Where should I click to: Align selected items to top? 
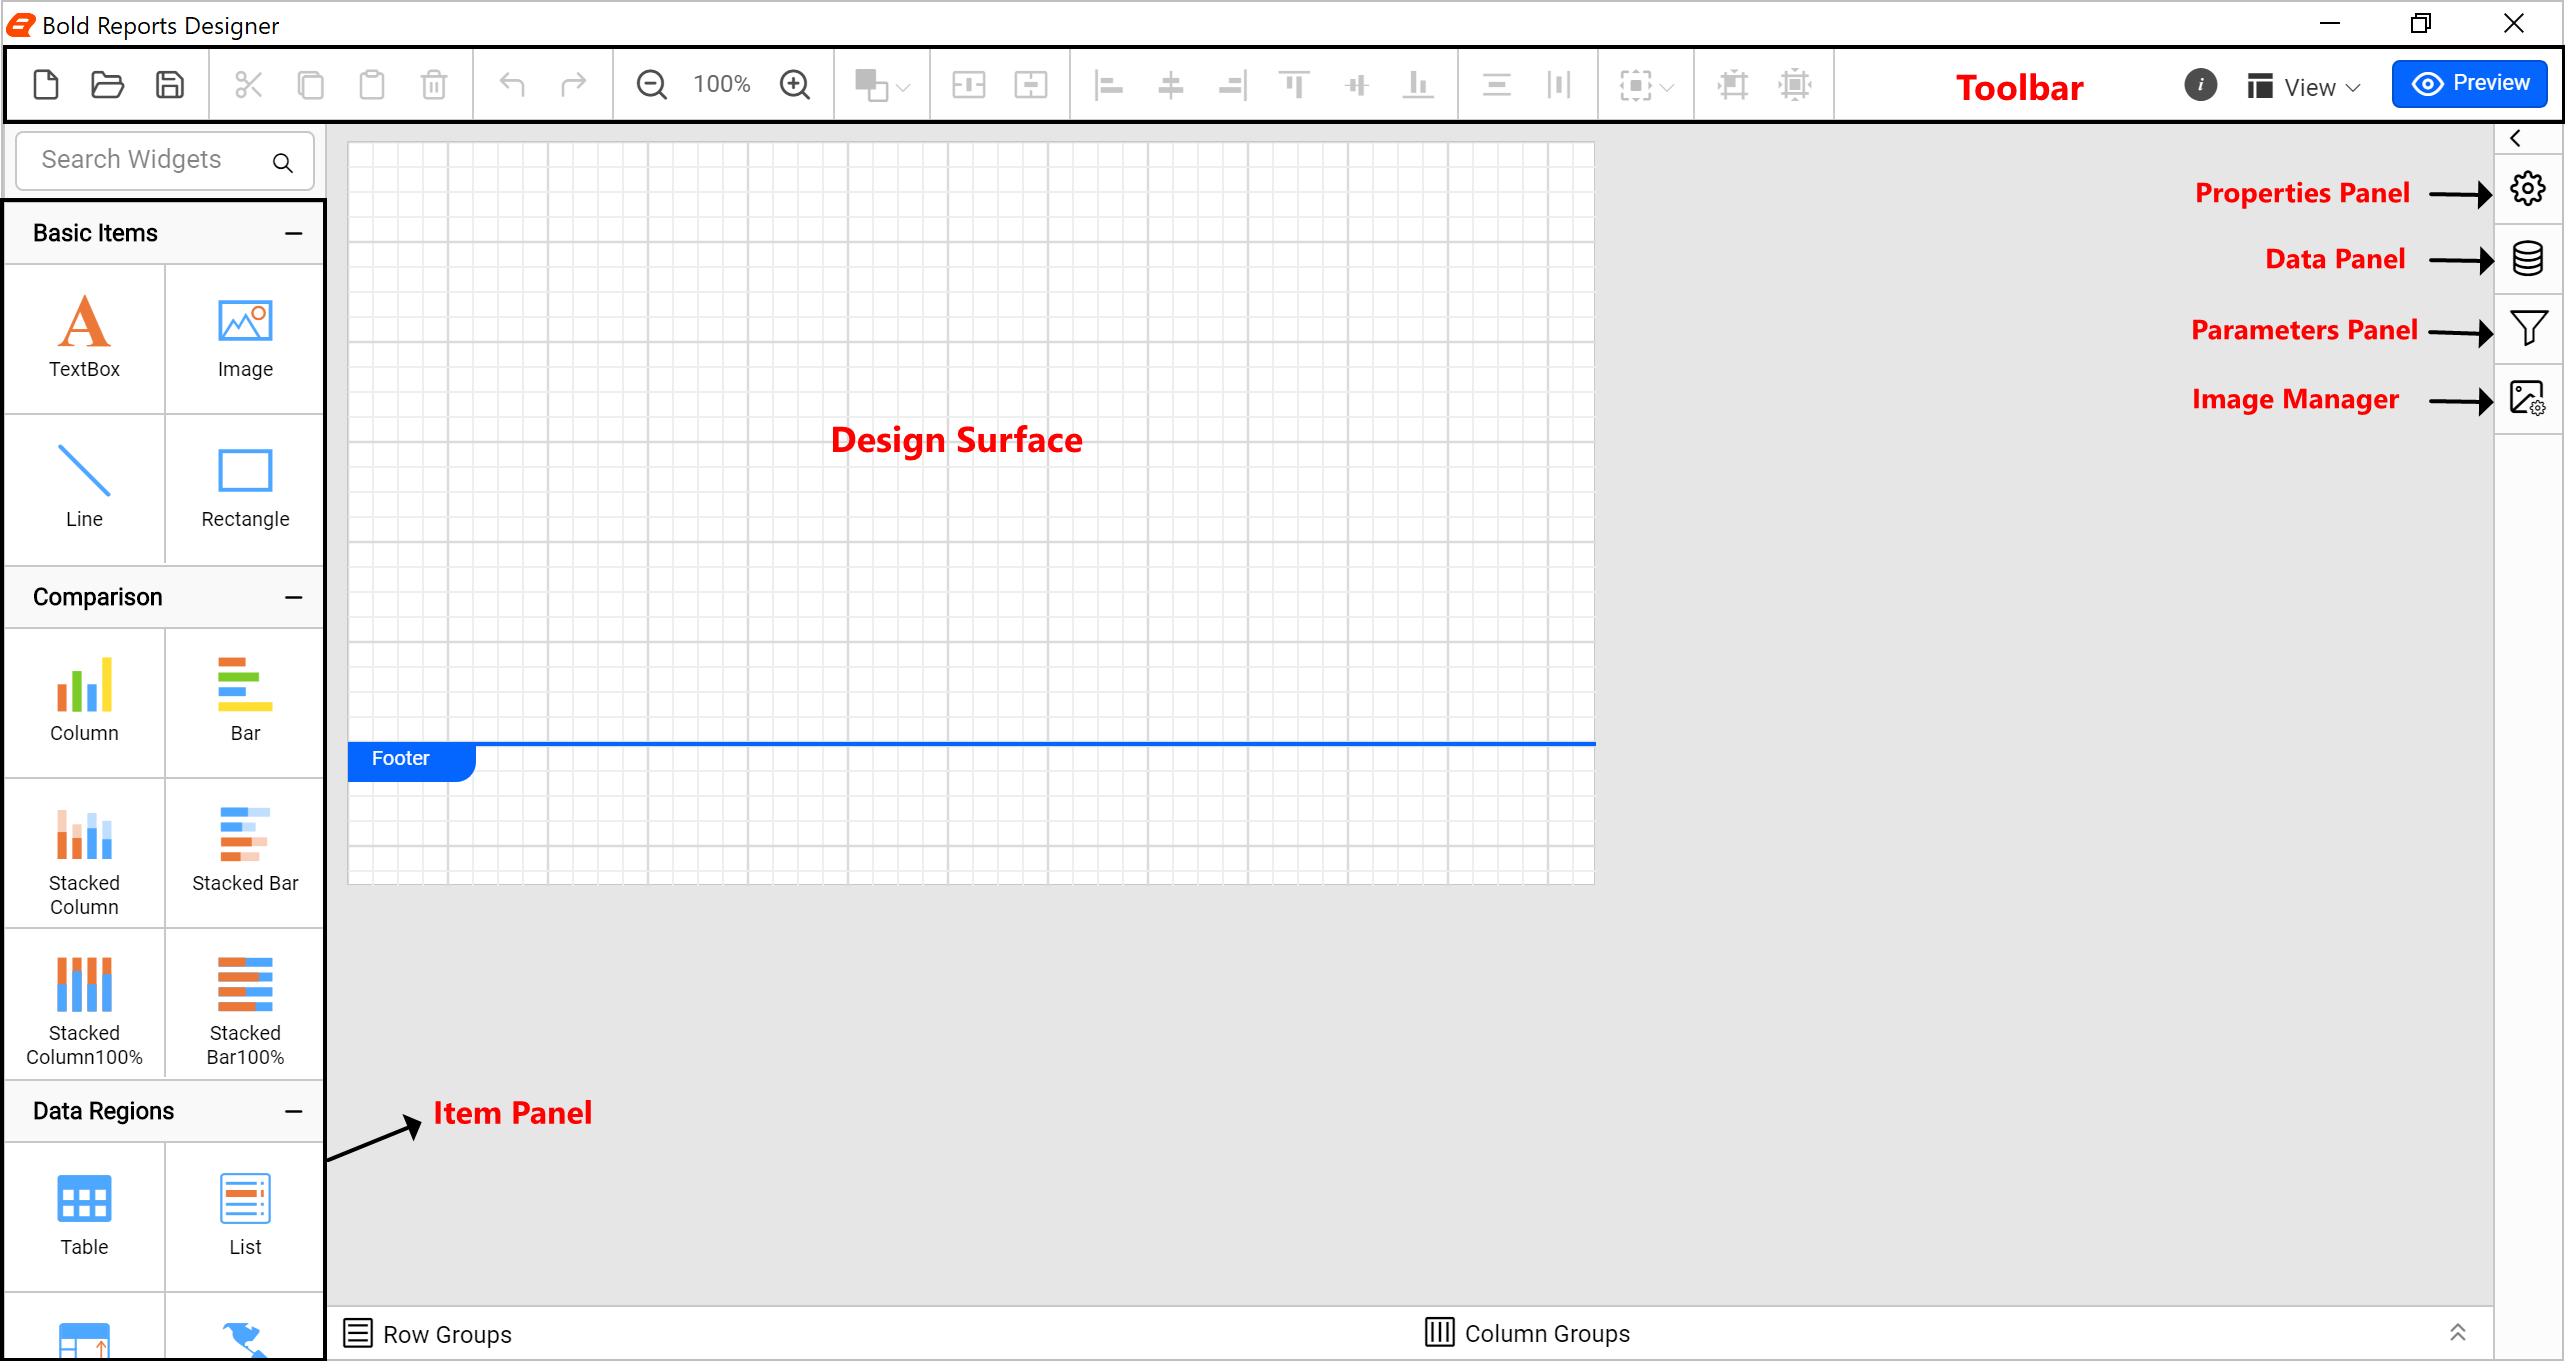pyautogui.click(x=1295, y=85)
